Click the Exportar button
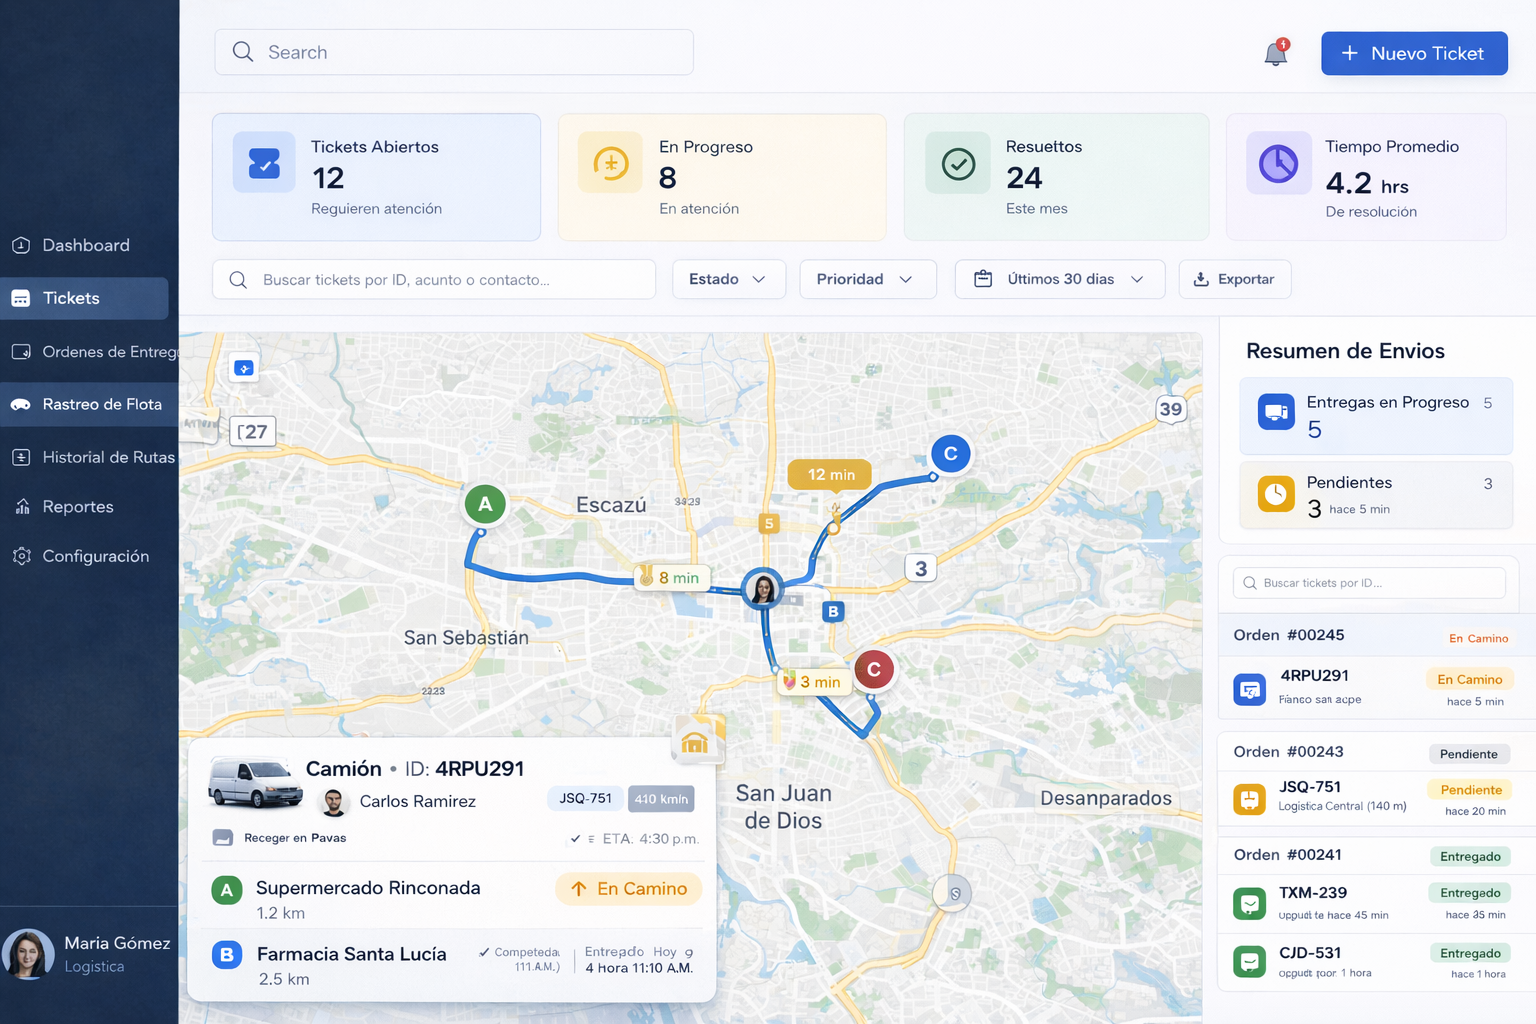 pyautogui.click(x=1234, y=279)
